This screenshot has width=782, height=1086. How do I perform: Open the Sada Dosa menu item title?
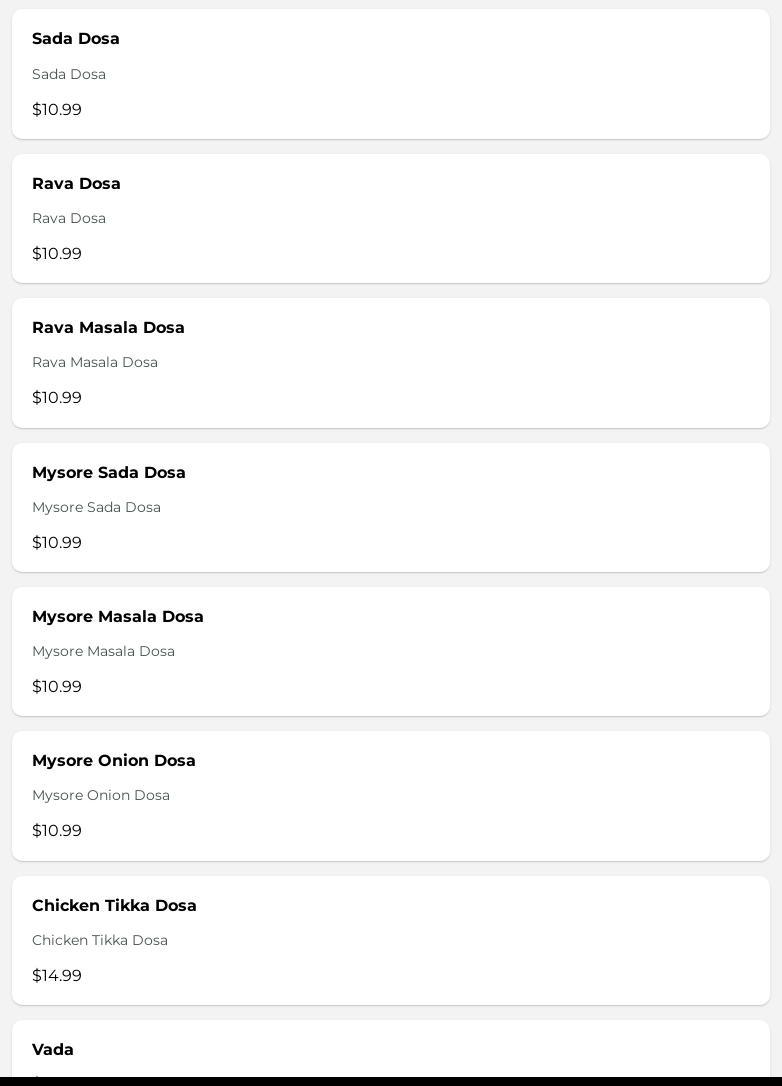click(x=76, y=39)
